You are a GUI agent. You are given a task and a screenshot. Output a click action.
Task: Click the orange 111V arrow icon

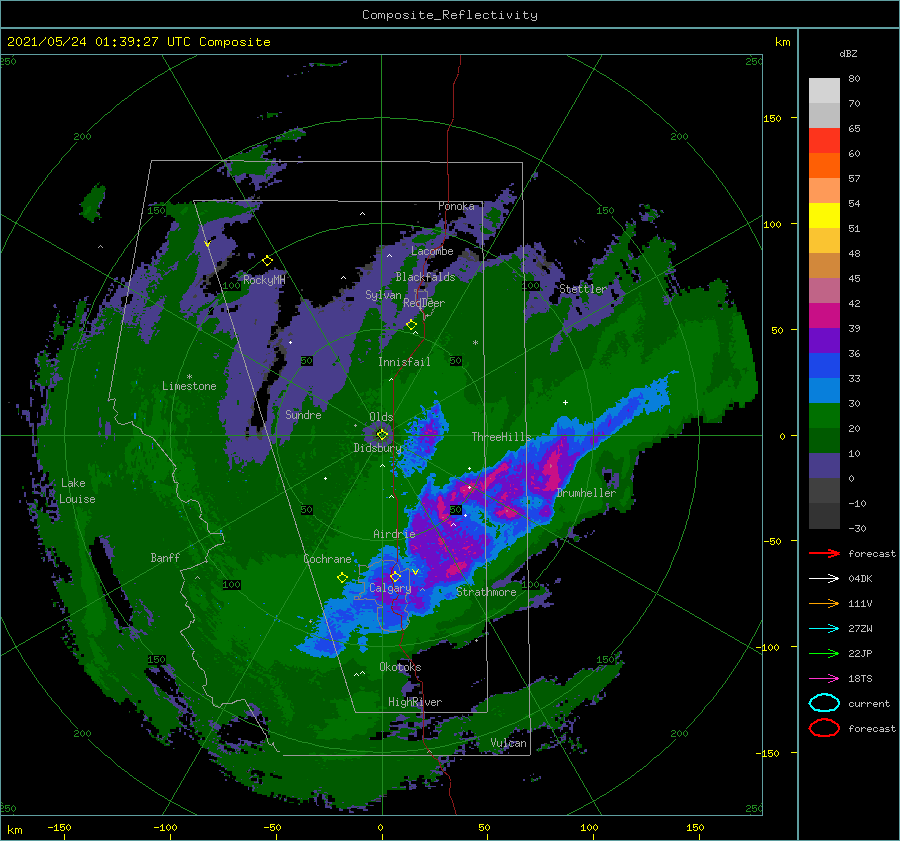(x=824, y=603)
